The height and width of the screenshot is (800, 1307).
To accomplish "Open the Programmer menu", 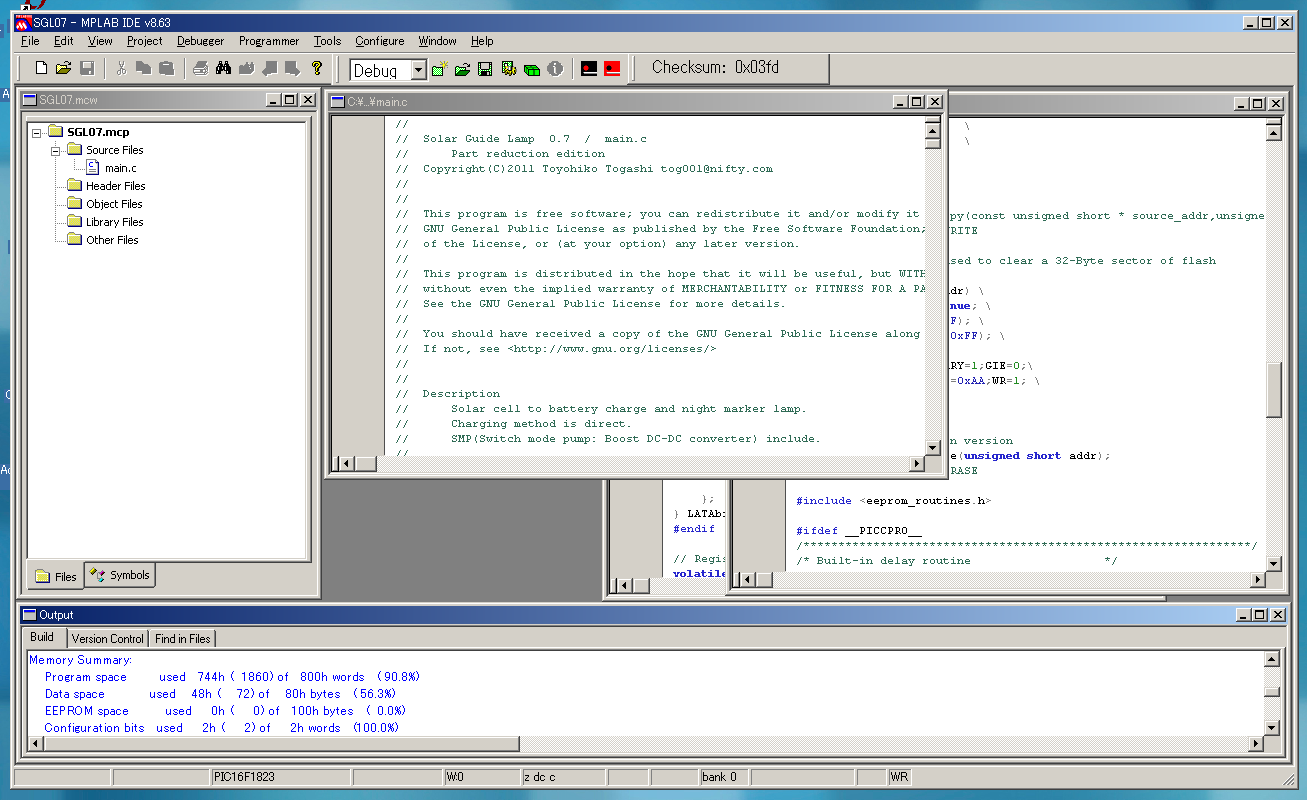I will click(x=269, y=41).
